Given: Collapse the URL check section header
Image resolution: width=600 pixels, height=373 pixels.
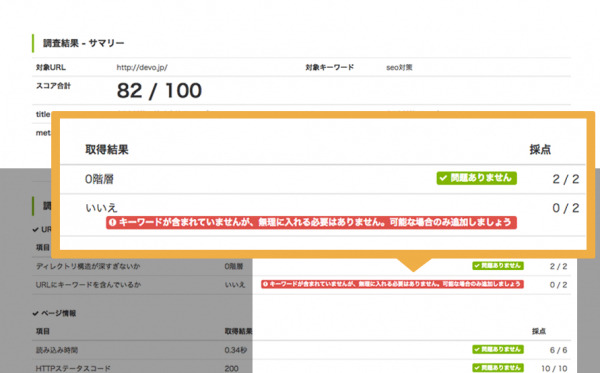Looking at the screenshot, I should 42,230.
